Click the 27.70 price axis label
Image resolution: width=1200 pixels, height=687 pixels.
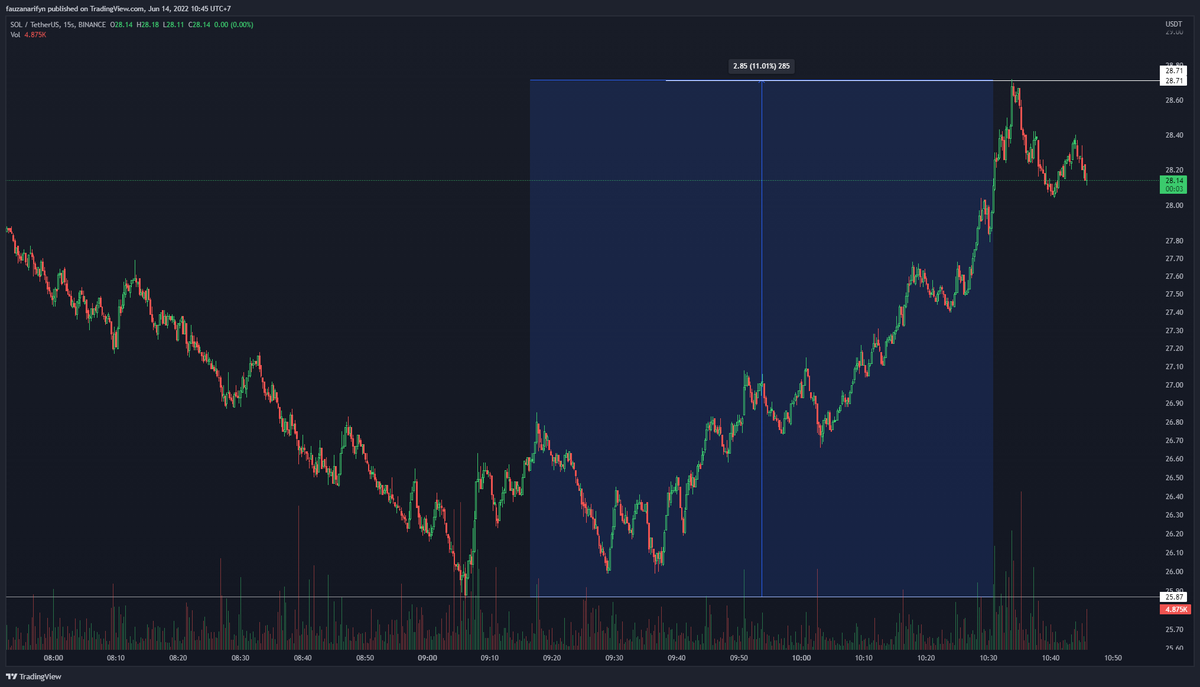click(1174, 259)
